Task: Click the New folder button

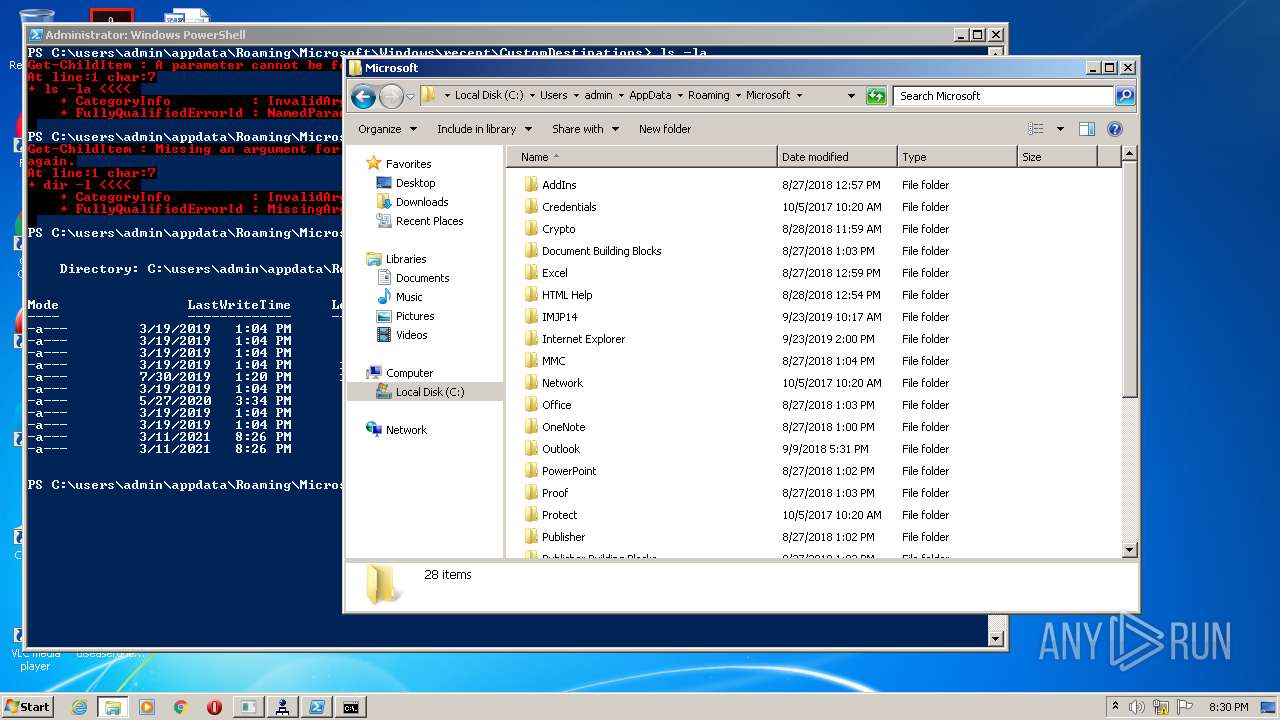Action: click(665, 129)
